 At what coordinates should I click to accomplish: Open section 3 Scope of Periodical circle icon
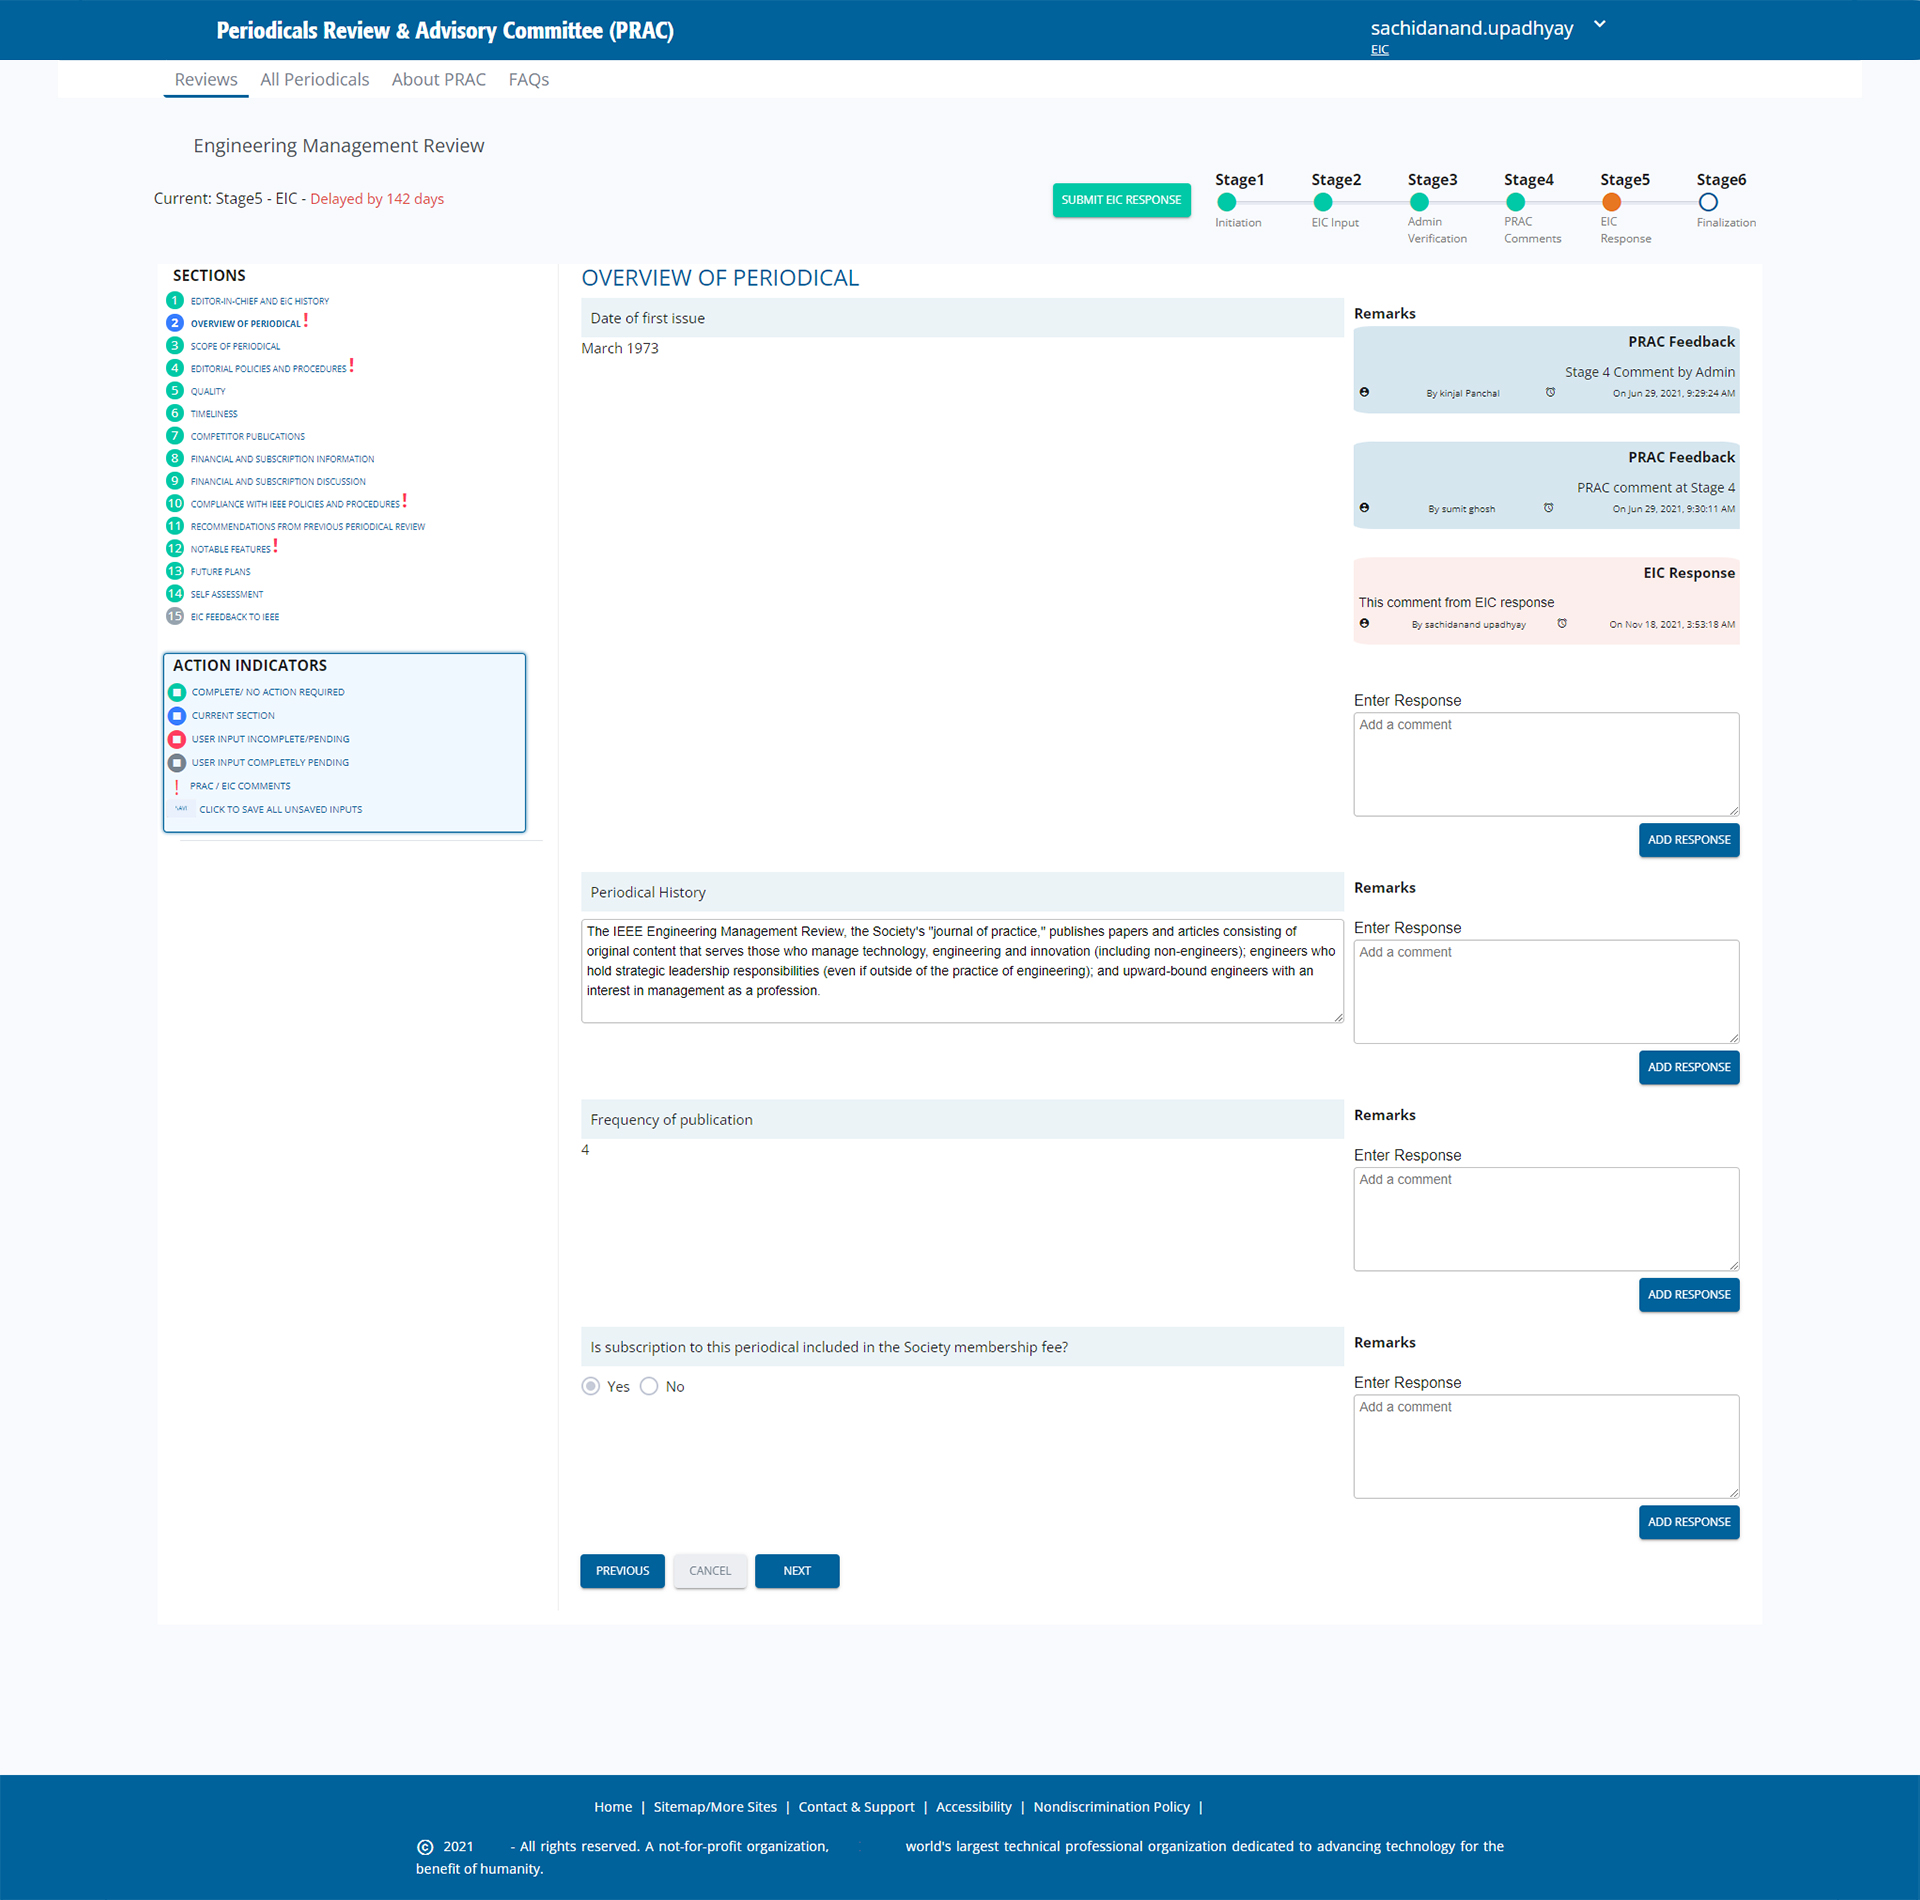[x=175, y=345]
